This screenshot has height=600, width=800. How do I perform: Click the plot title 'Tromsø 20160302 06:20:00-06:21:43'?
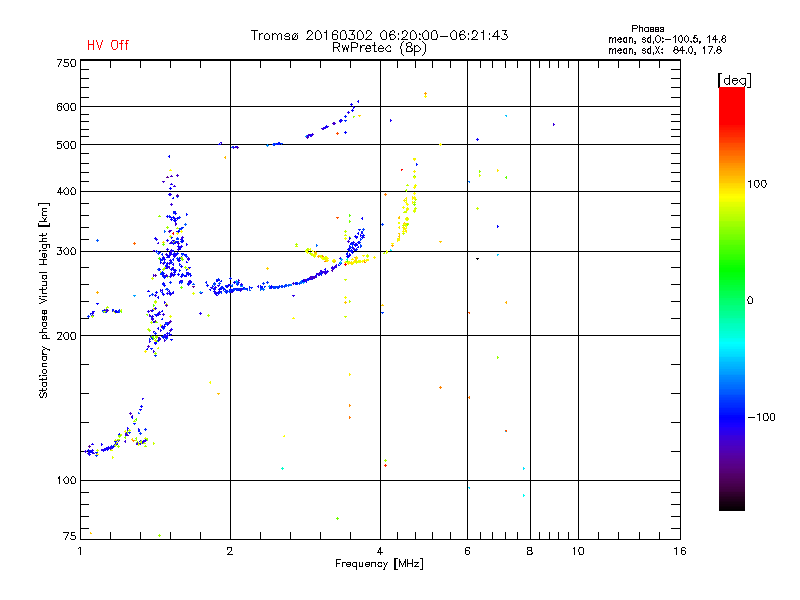coord(380,35)
